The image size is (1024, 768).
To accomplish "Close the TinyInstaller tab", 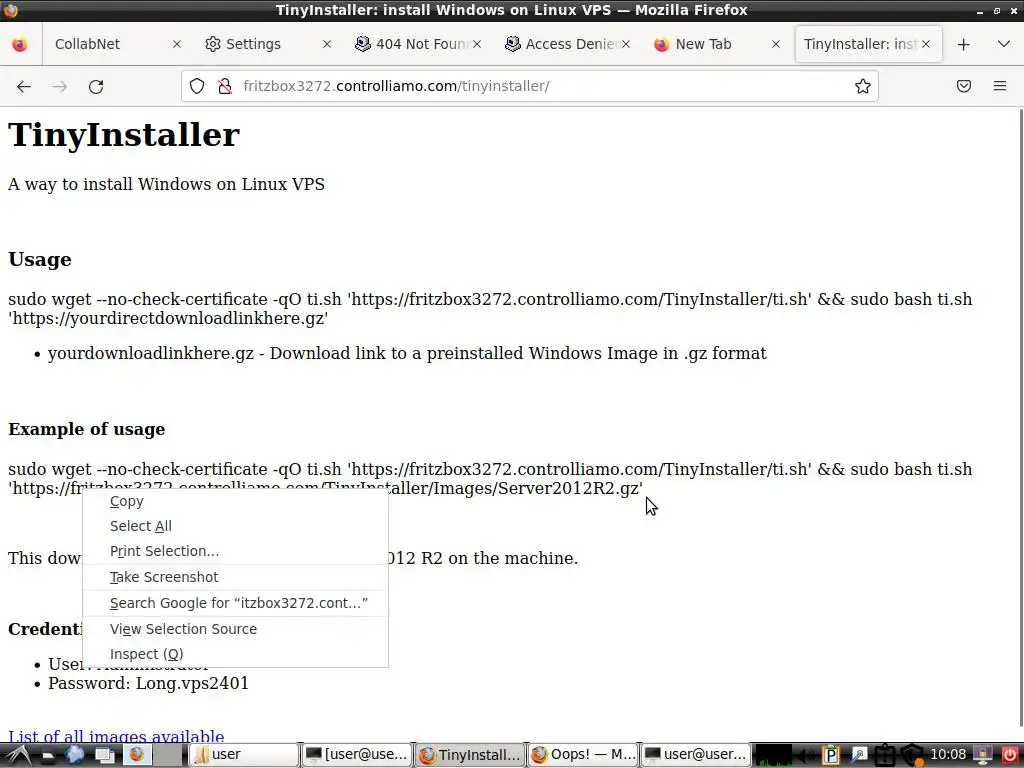I will tap(926, 44).
